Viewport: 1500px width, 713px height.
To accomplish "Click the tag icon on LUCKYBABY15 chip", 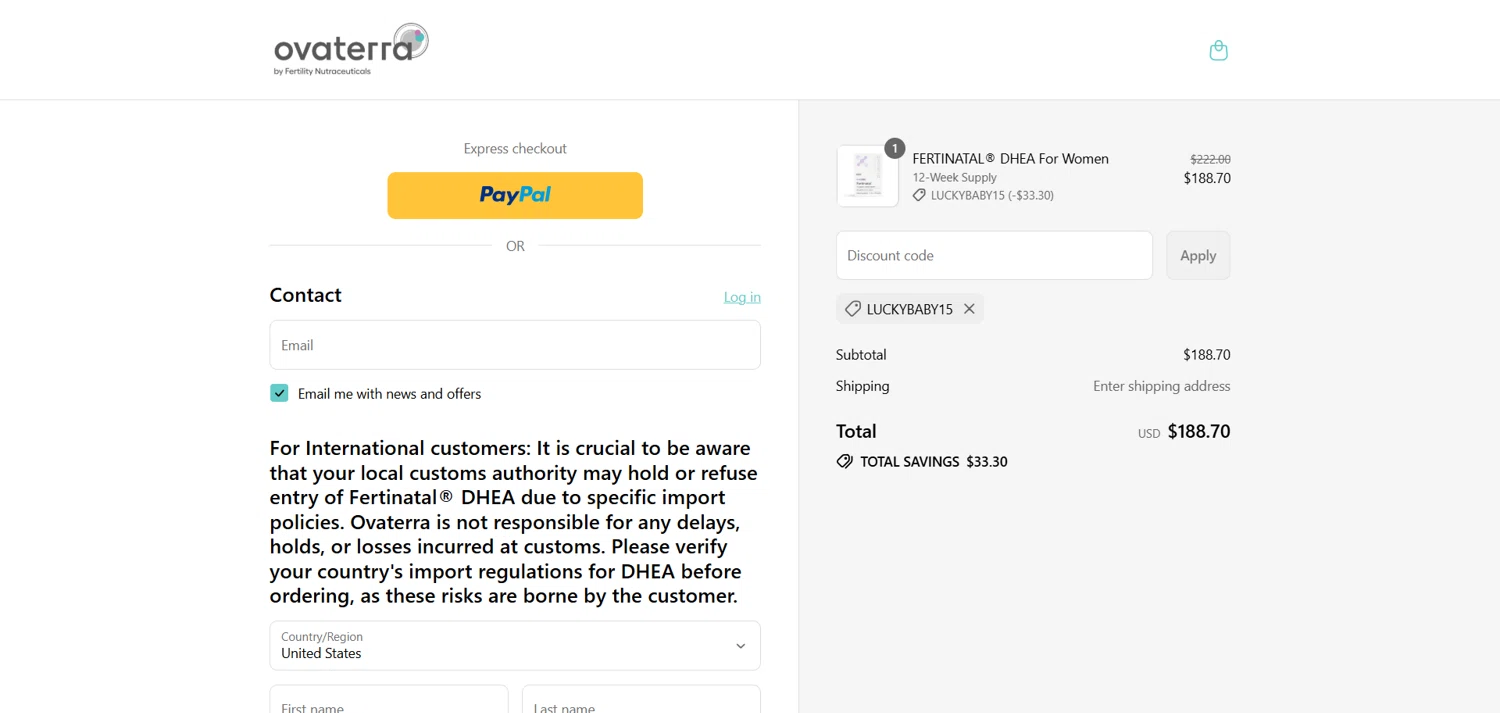I will (x=853, y=309).
